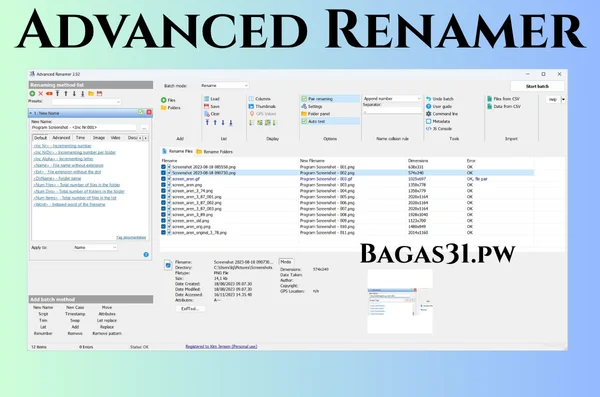Screen dimensions: 600x397
Task: Uncheck screen_aren_3_89.png checkbox
Action: coord(164,215)
